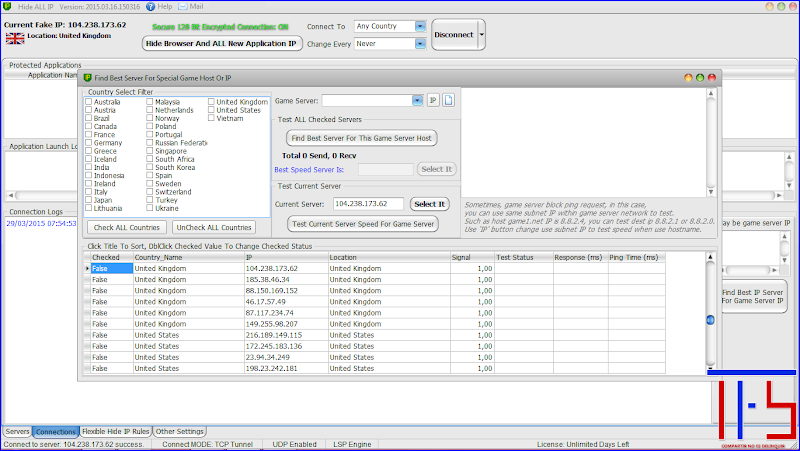This screenshot has width=800, height=451.
Task: Click the Best Speed Server Is label
Action: [x=309, y=169]
